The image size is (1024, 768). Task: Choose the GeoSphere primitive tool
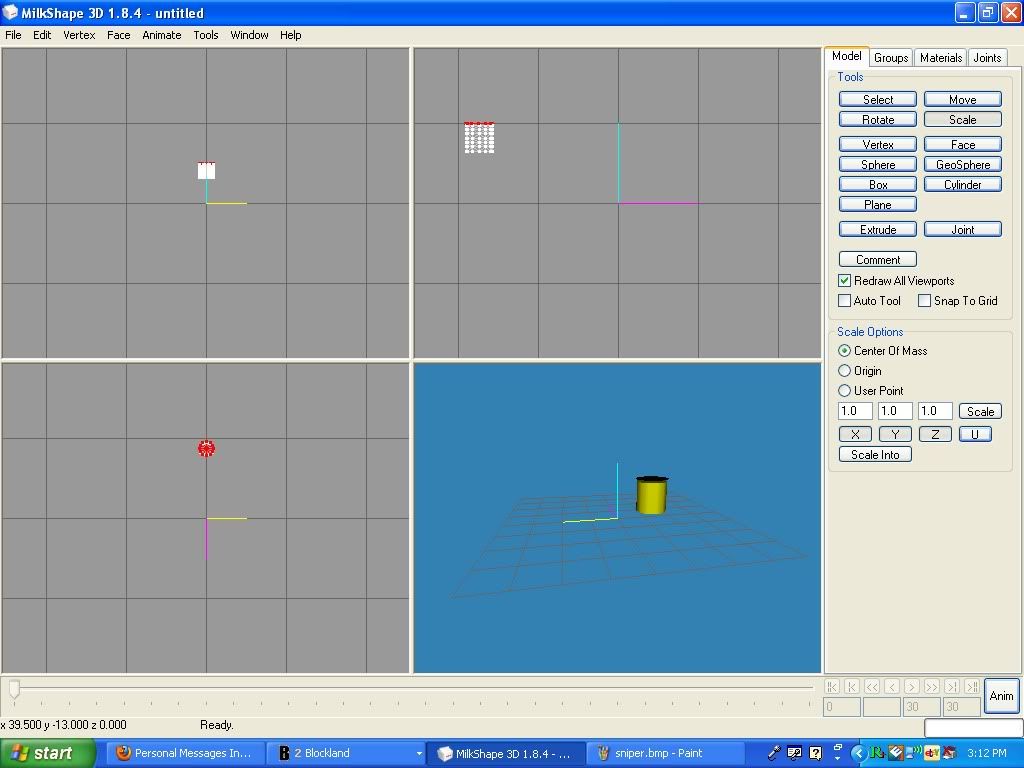click(x=962, y=165)
